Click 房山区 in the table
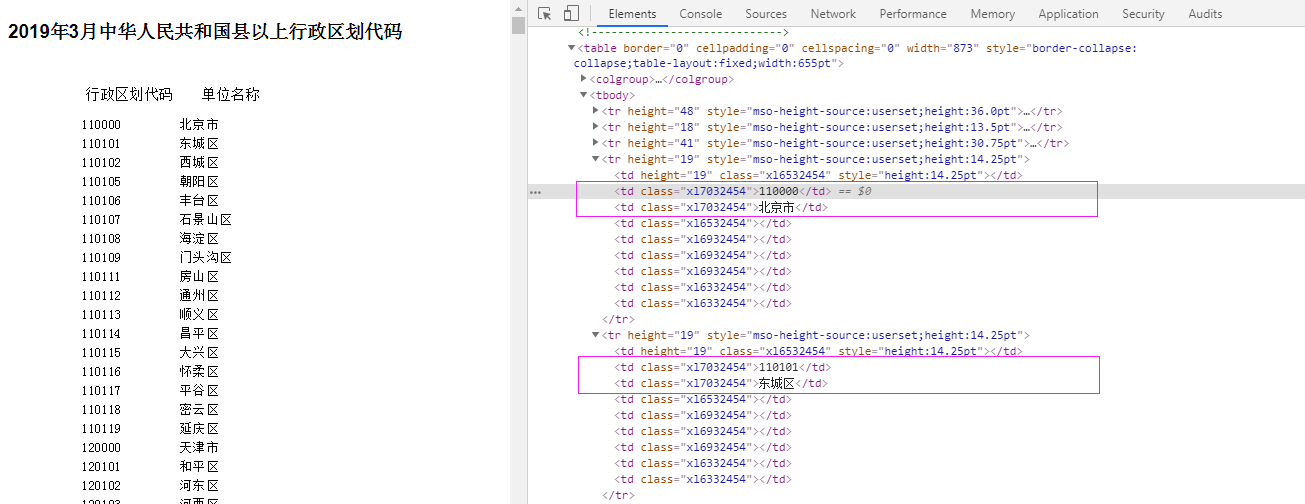 click(199, 277)
